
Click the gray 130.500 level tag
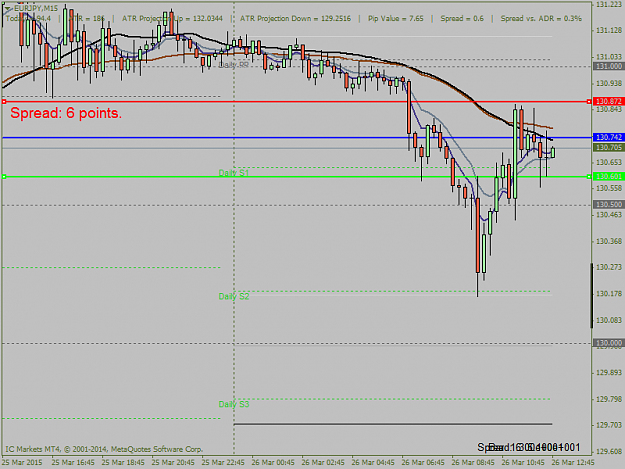tap(608, 205)
